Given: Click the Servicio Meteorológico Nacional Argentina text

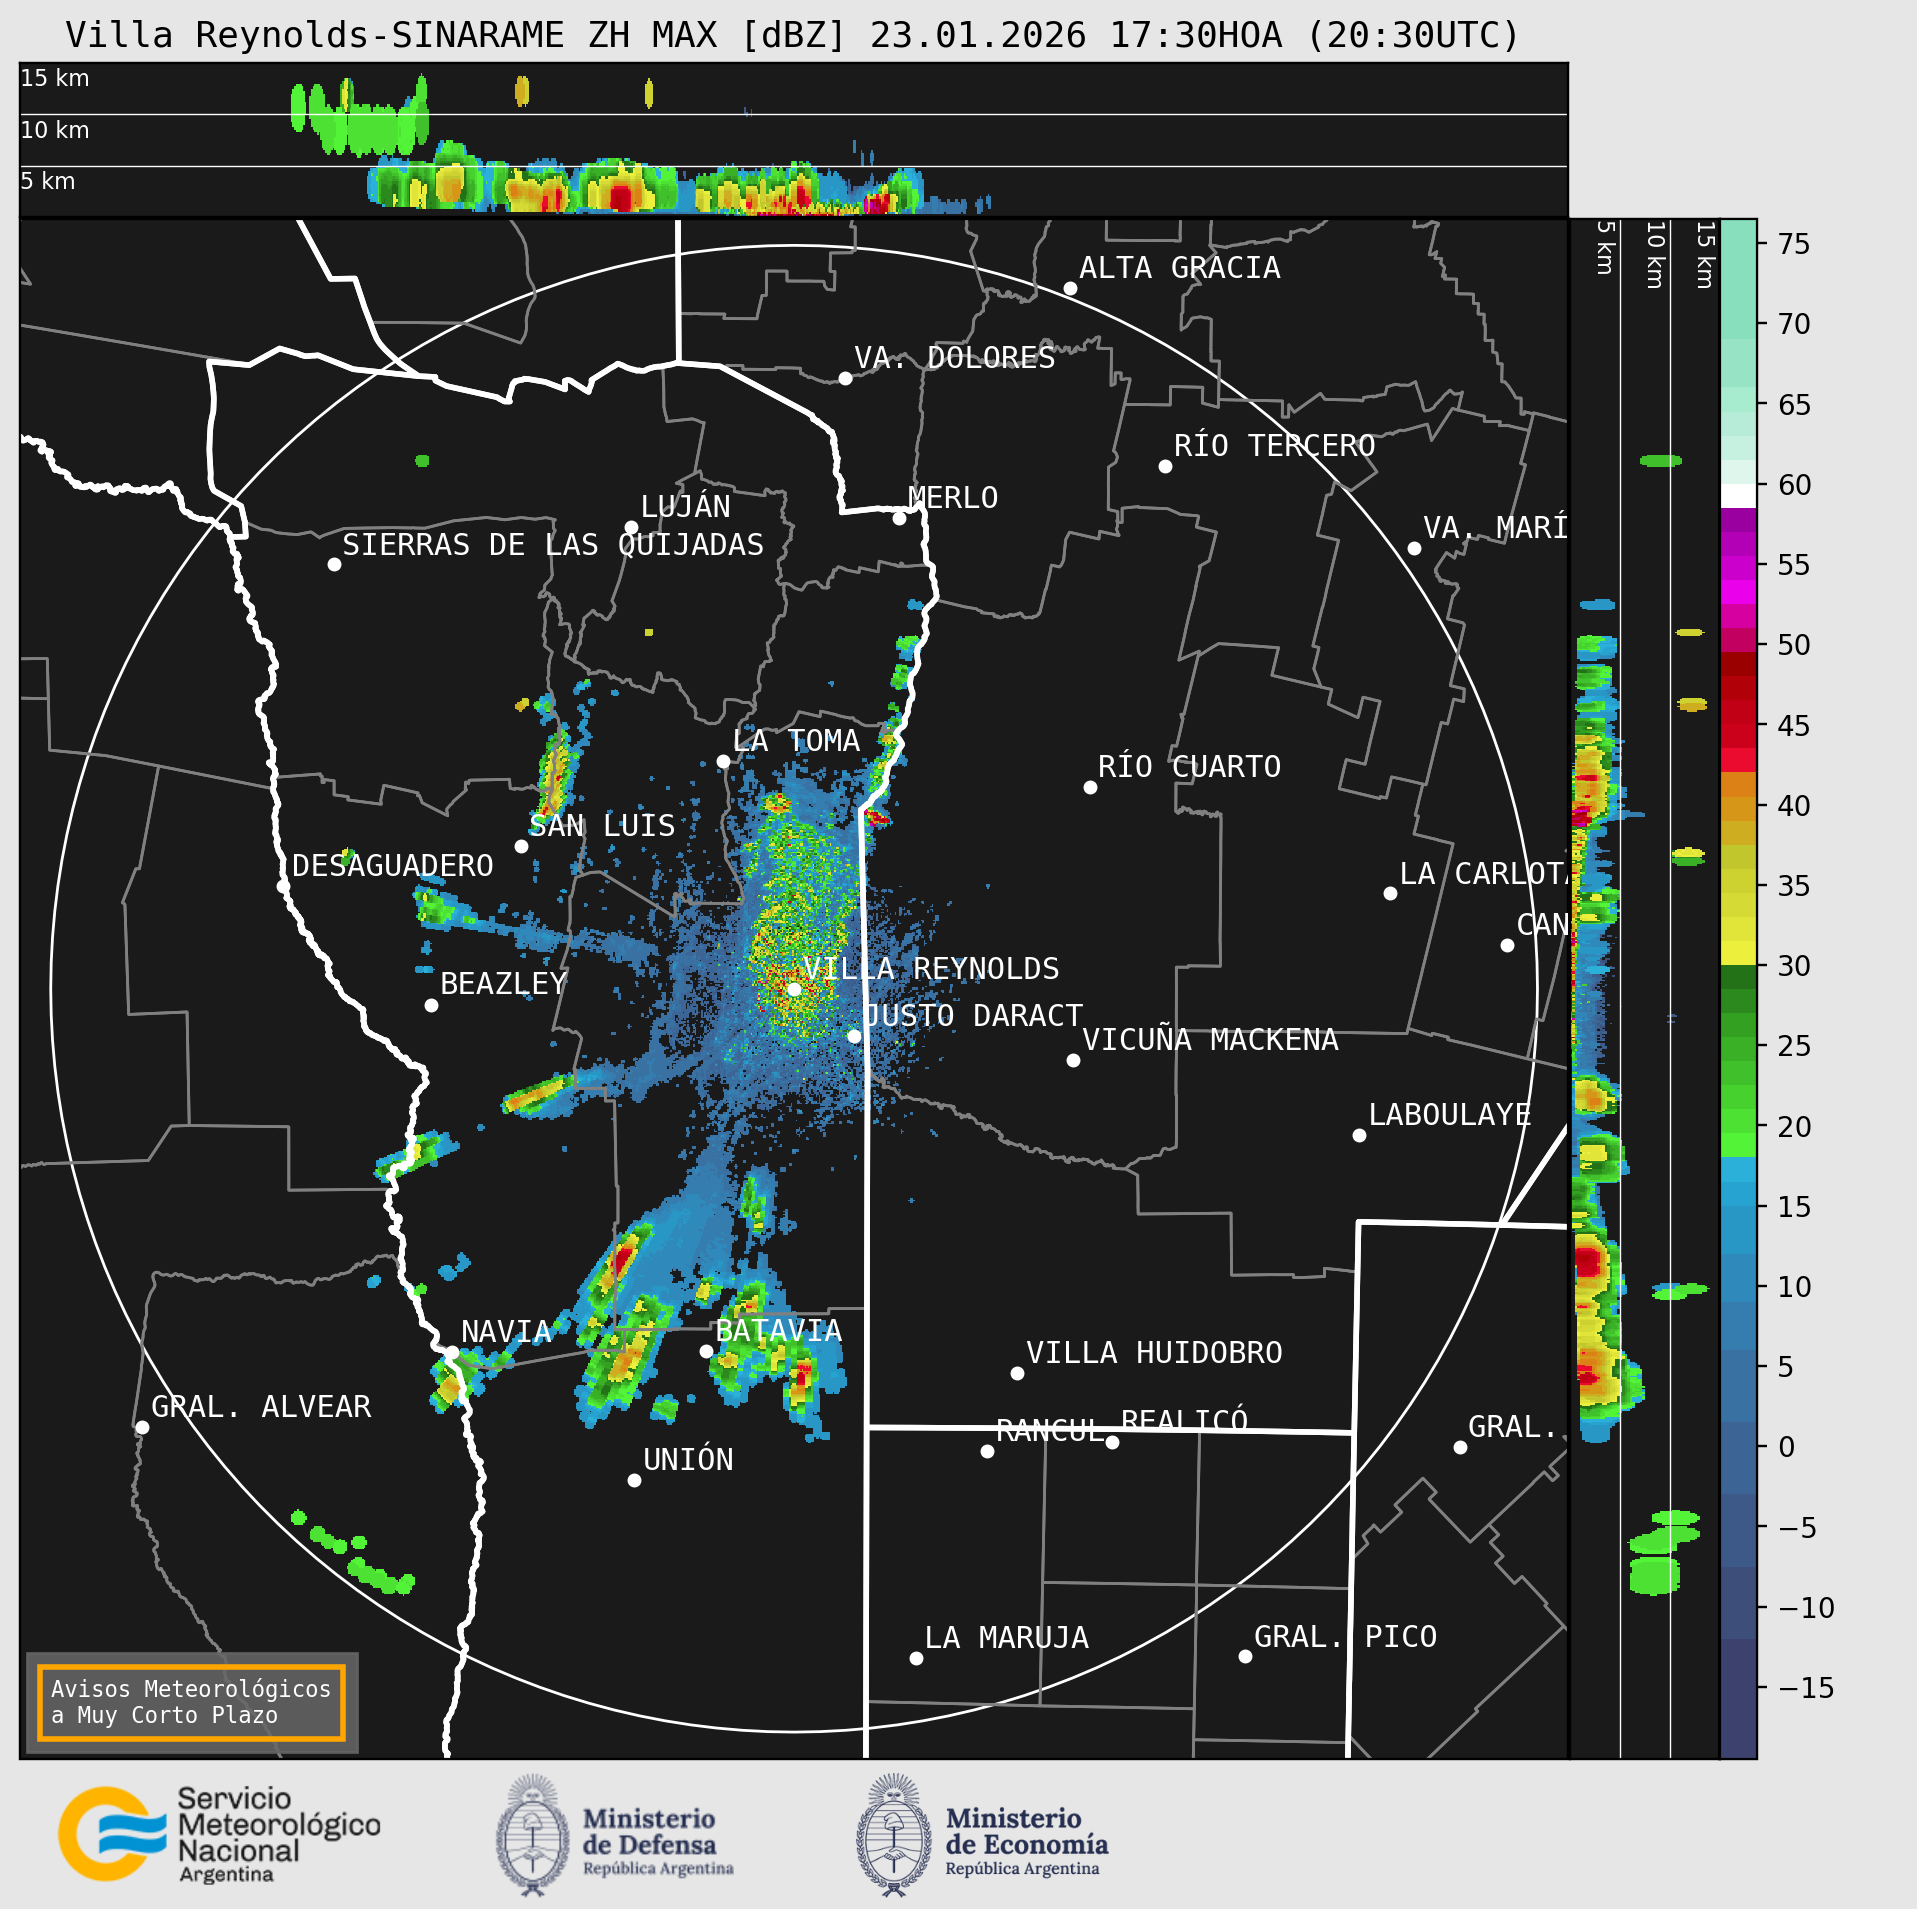Looking at the screenshot, I should [279, 1836].
